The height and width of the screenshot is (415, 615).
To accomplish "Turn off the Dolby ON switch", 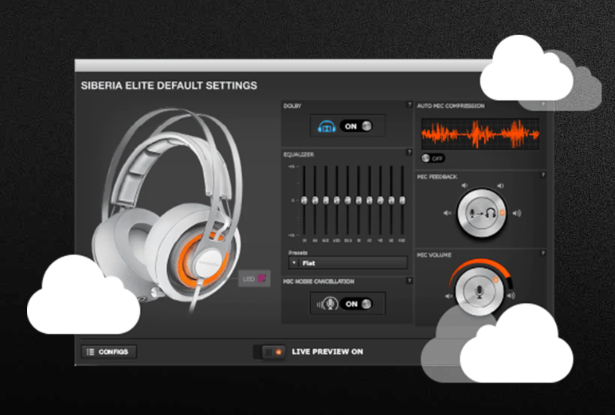I will coord(356,126).
